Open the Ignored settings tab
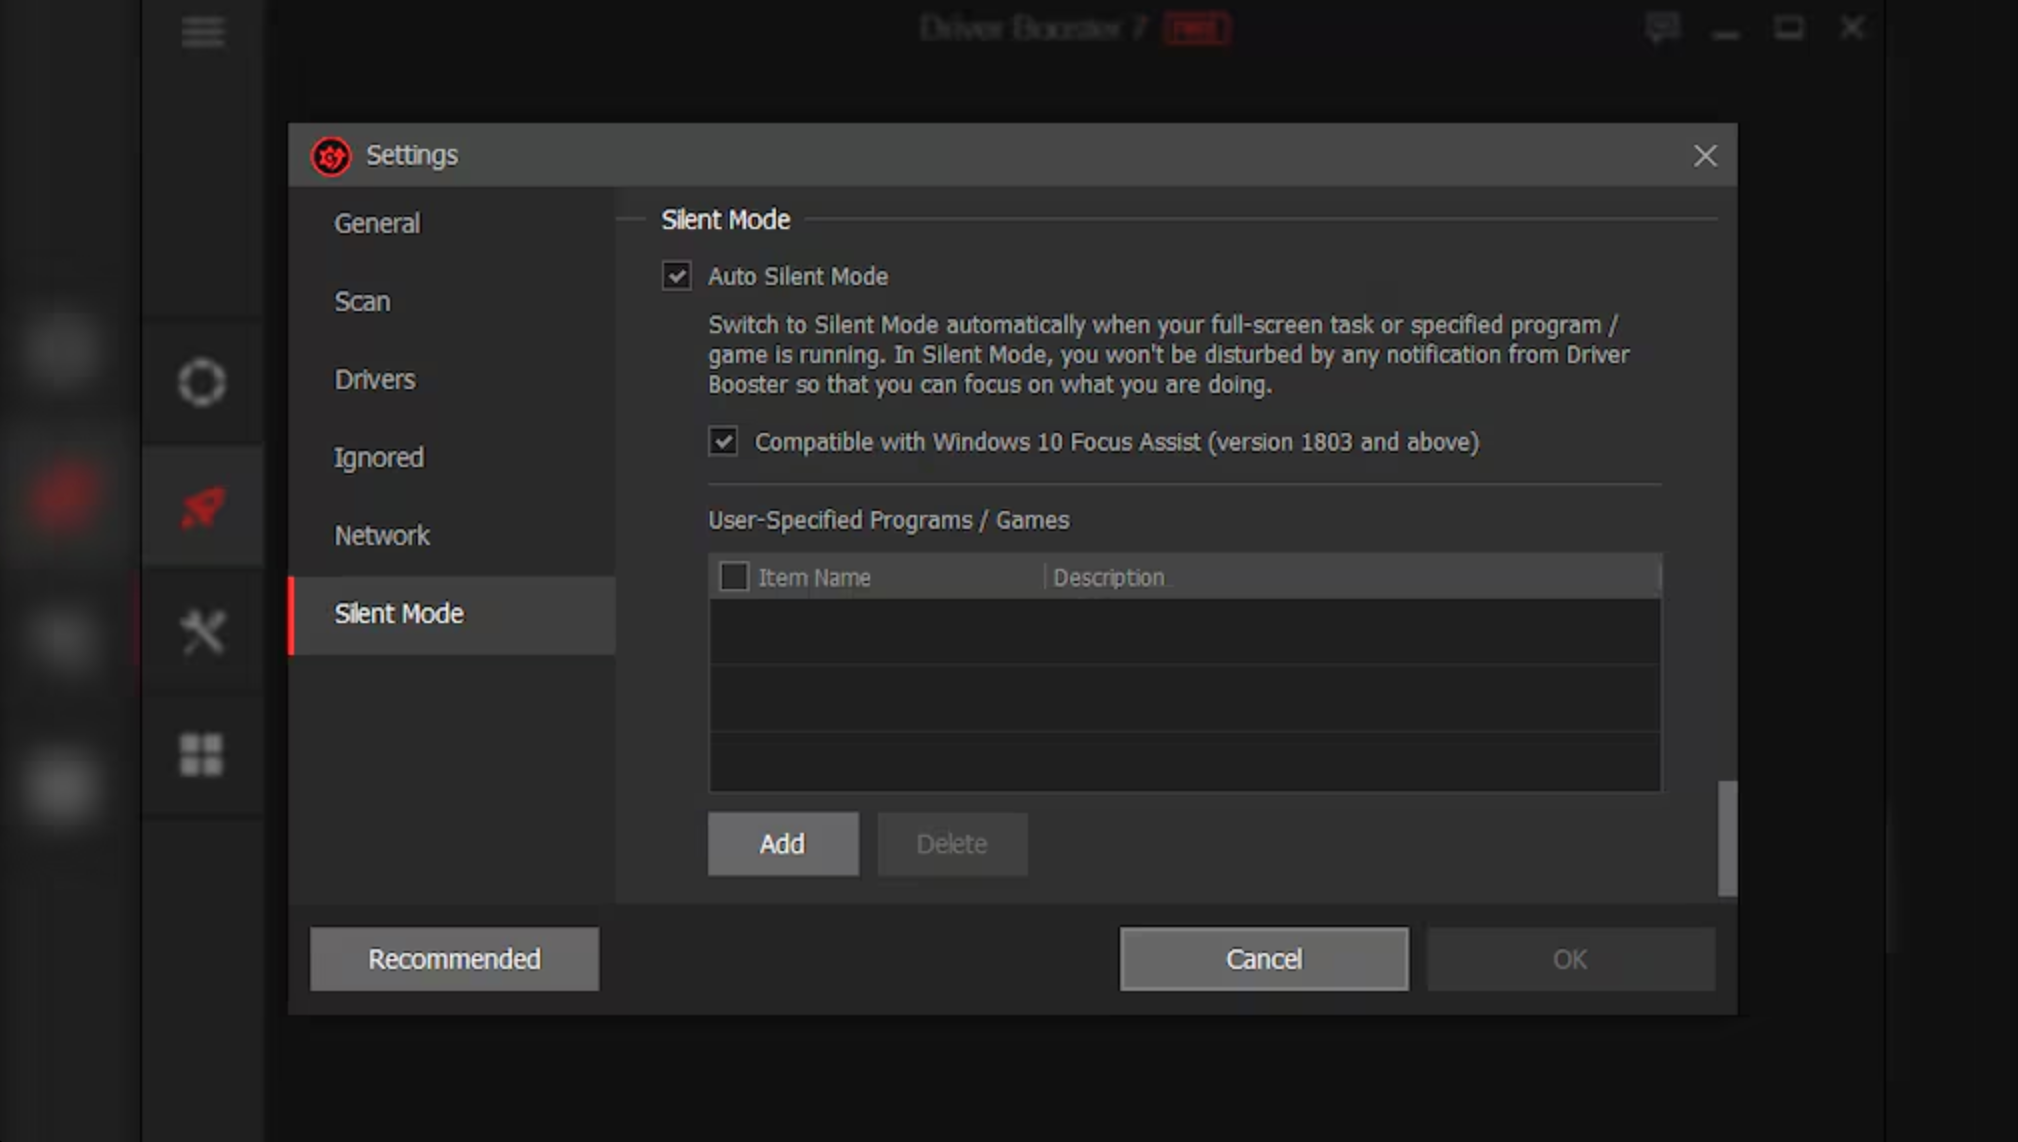 378,457
